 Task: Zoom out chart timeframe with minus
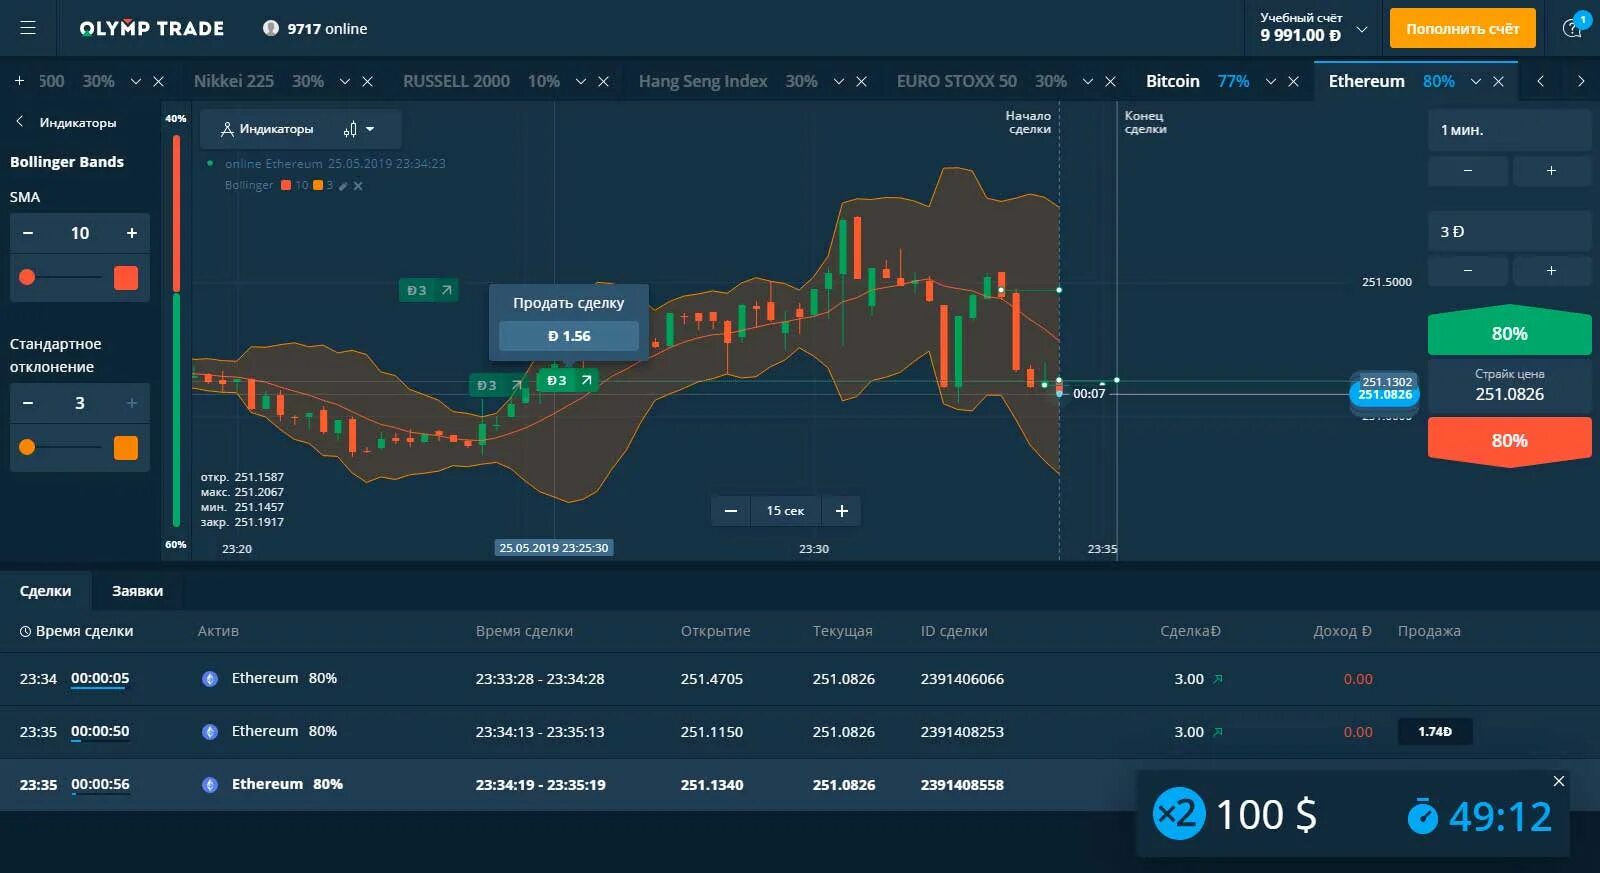tap(731, 511)
